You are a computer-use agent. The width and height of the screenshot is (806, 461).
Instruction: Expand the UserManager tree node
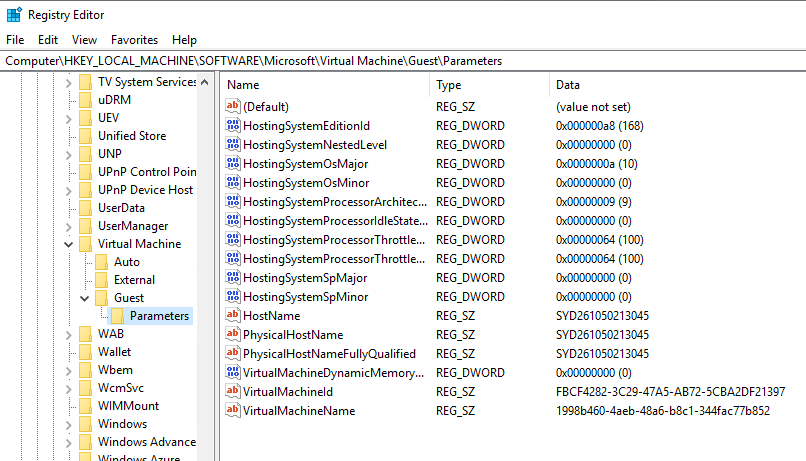coord(69,226)
